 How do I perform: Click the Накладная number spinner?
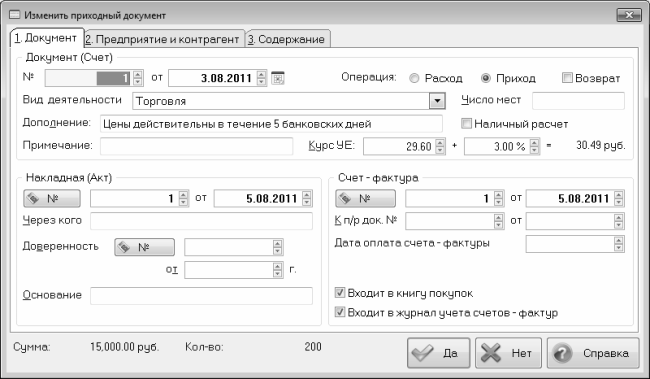click(x=184, y=199)
